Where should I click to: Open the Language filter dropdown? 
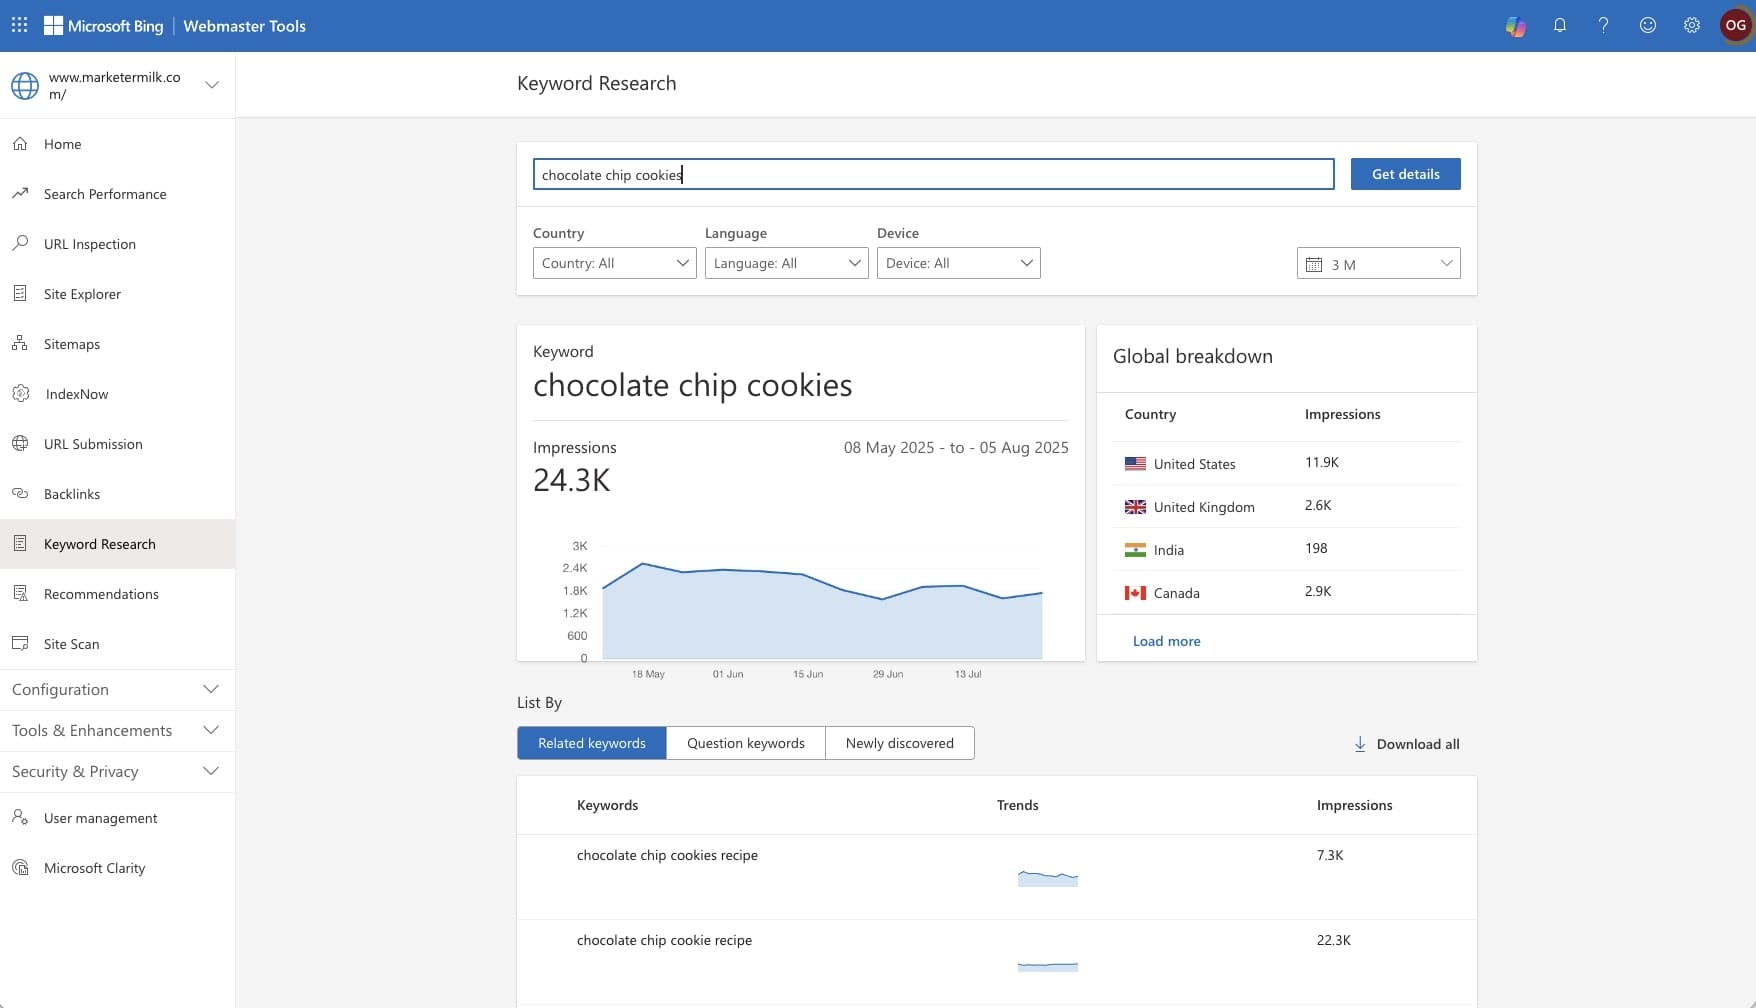pos(786,263)
